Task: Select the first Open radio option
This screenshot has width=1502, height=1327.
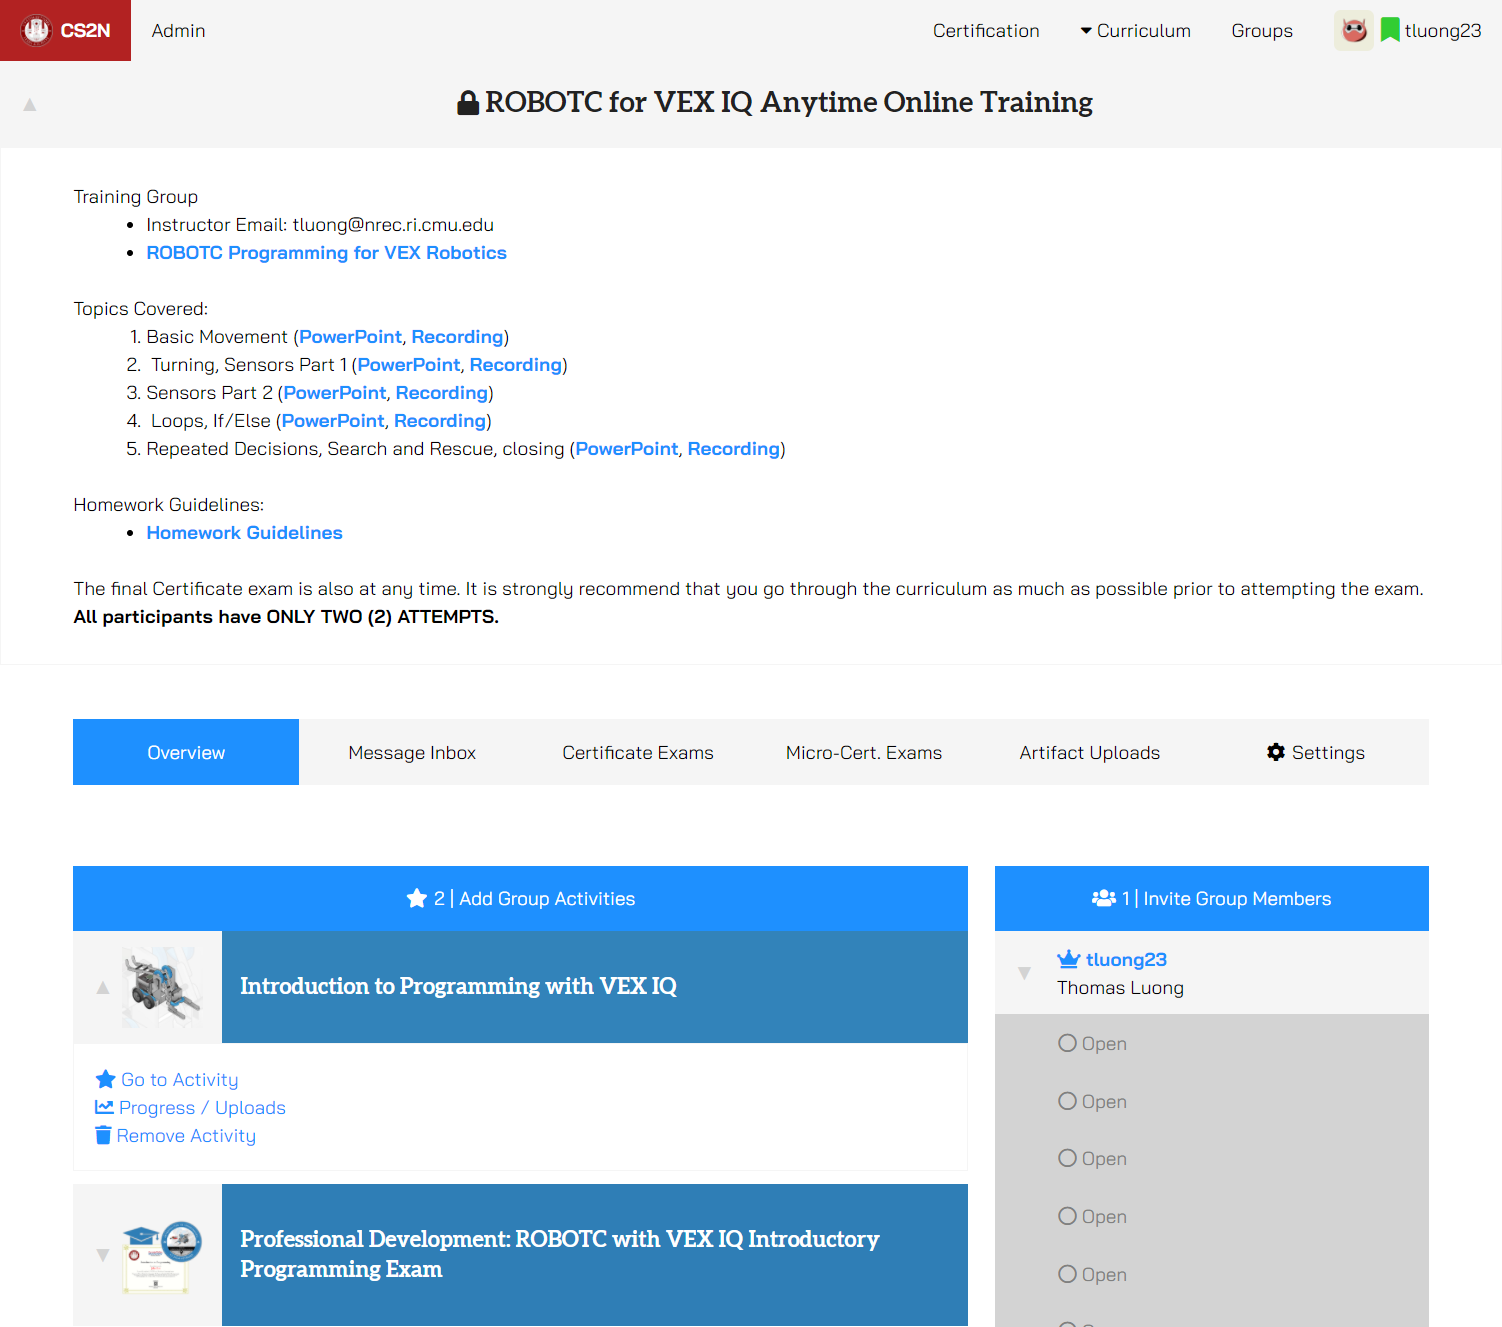Action: [1068, 1043]
